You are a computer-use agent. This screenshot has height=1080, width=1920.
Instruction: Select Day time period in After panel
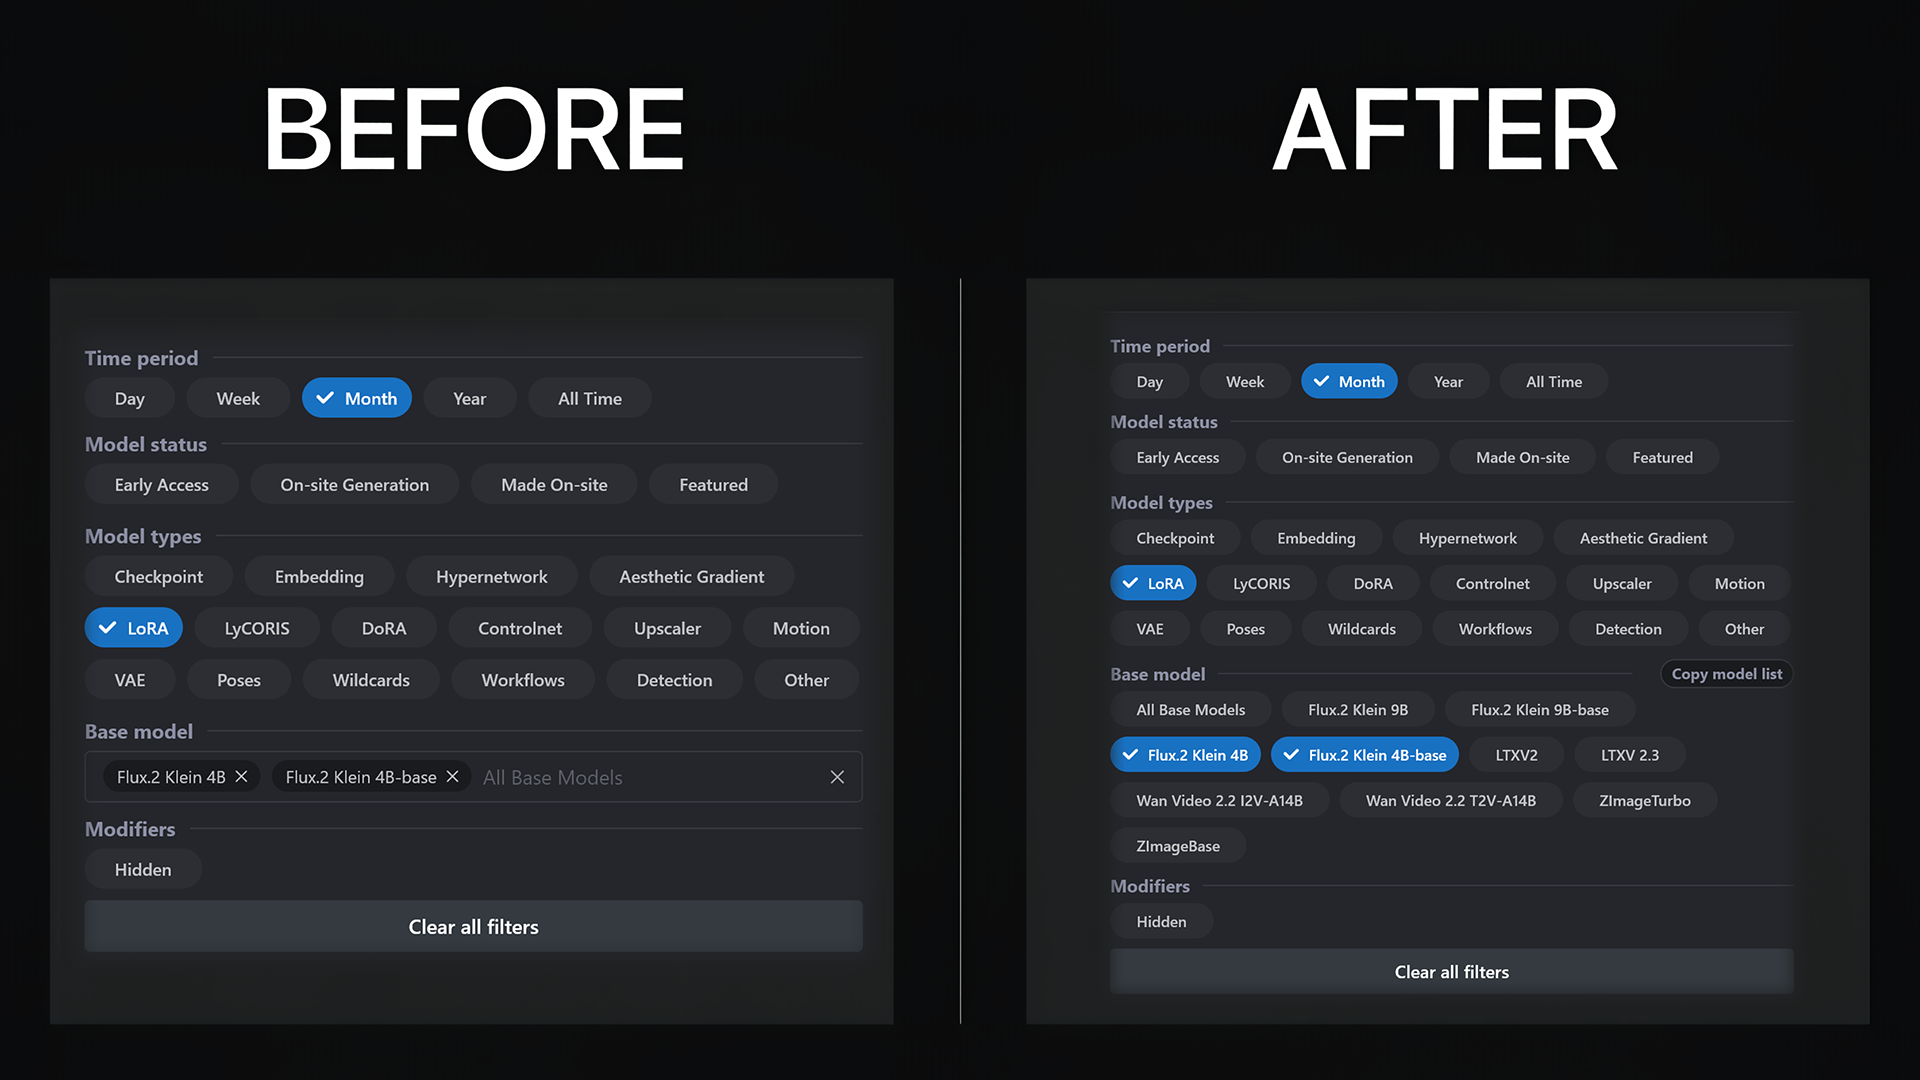(1150, 381)
